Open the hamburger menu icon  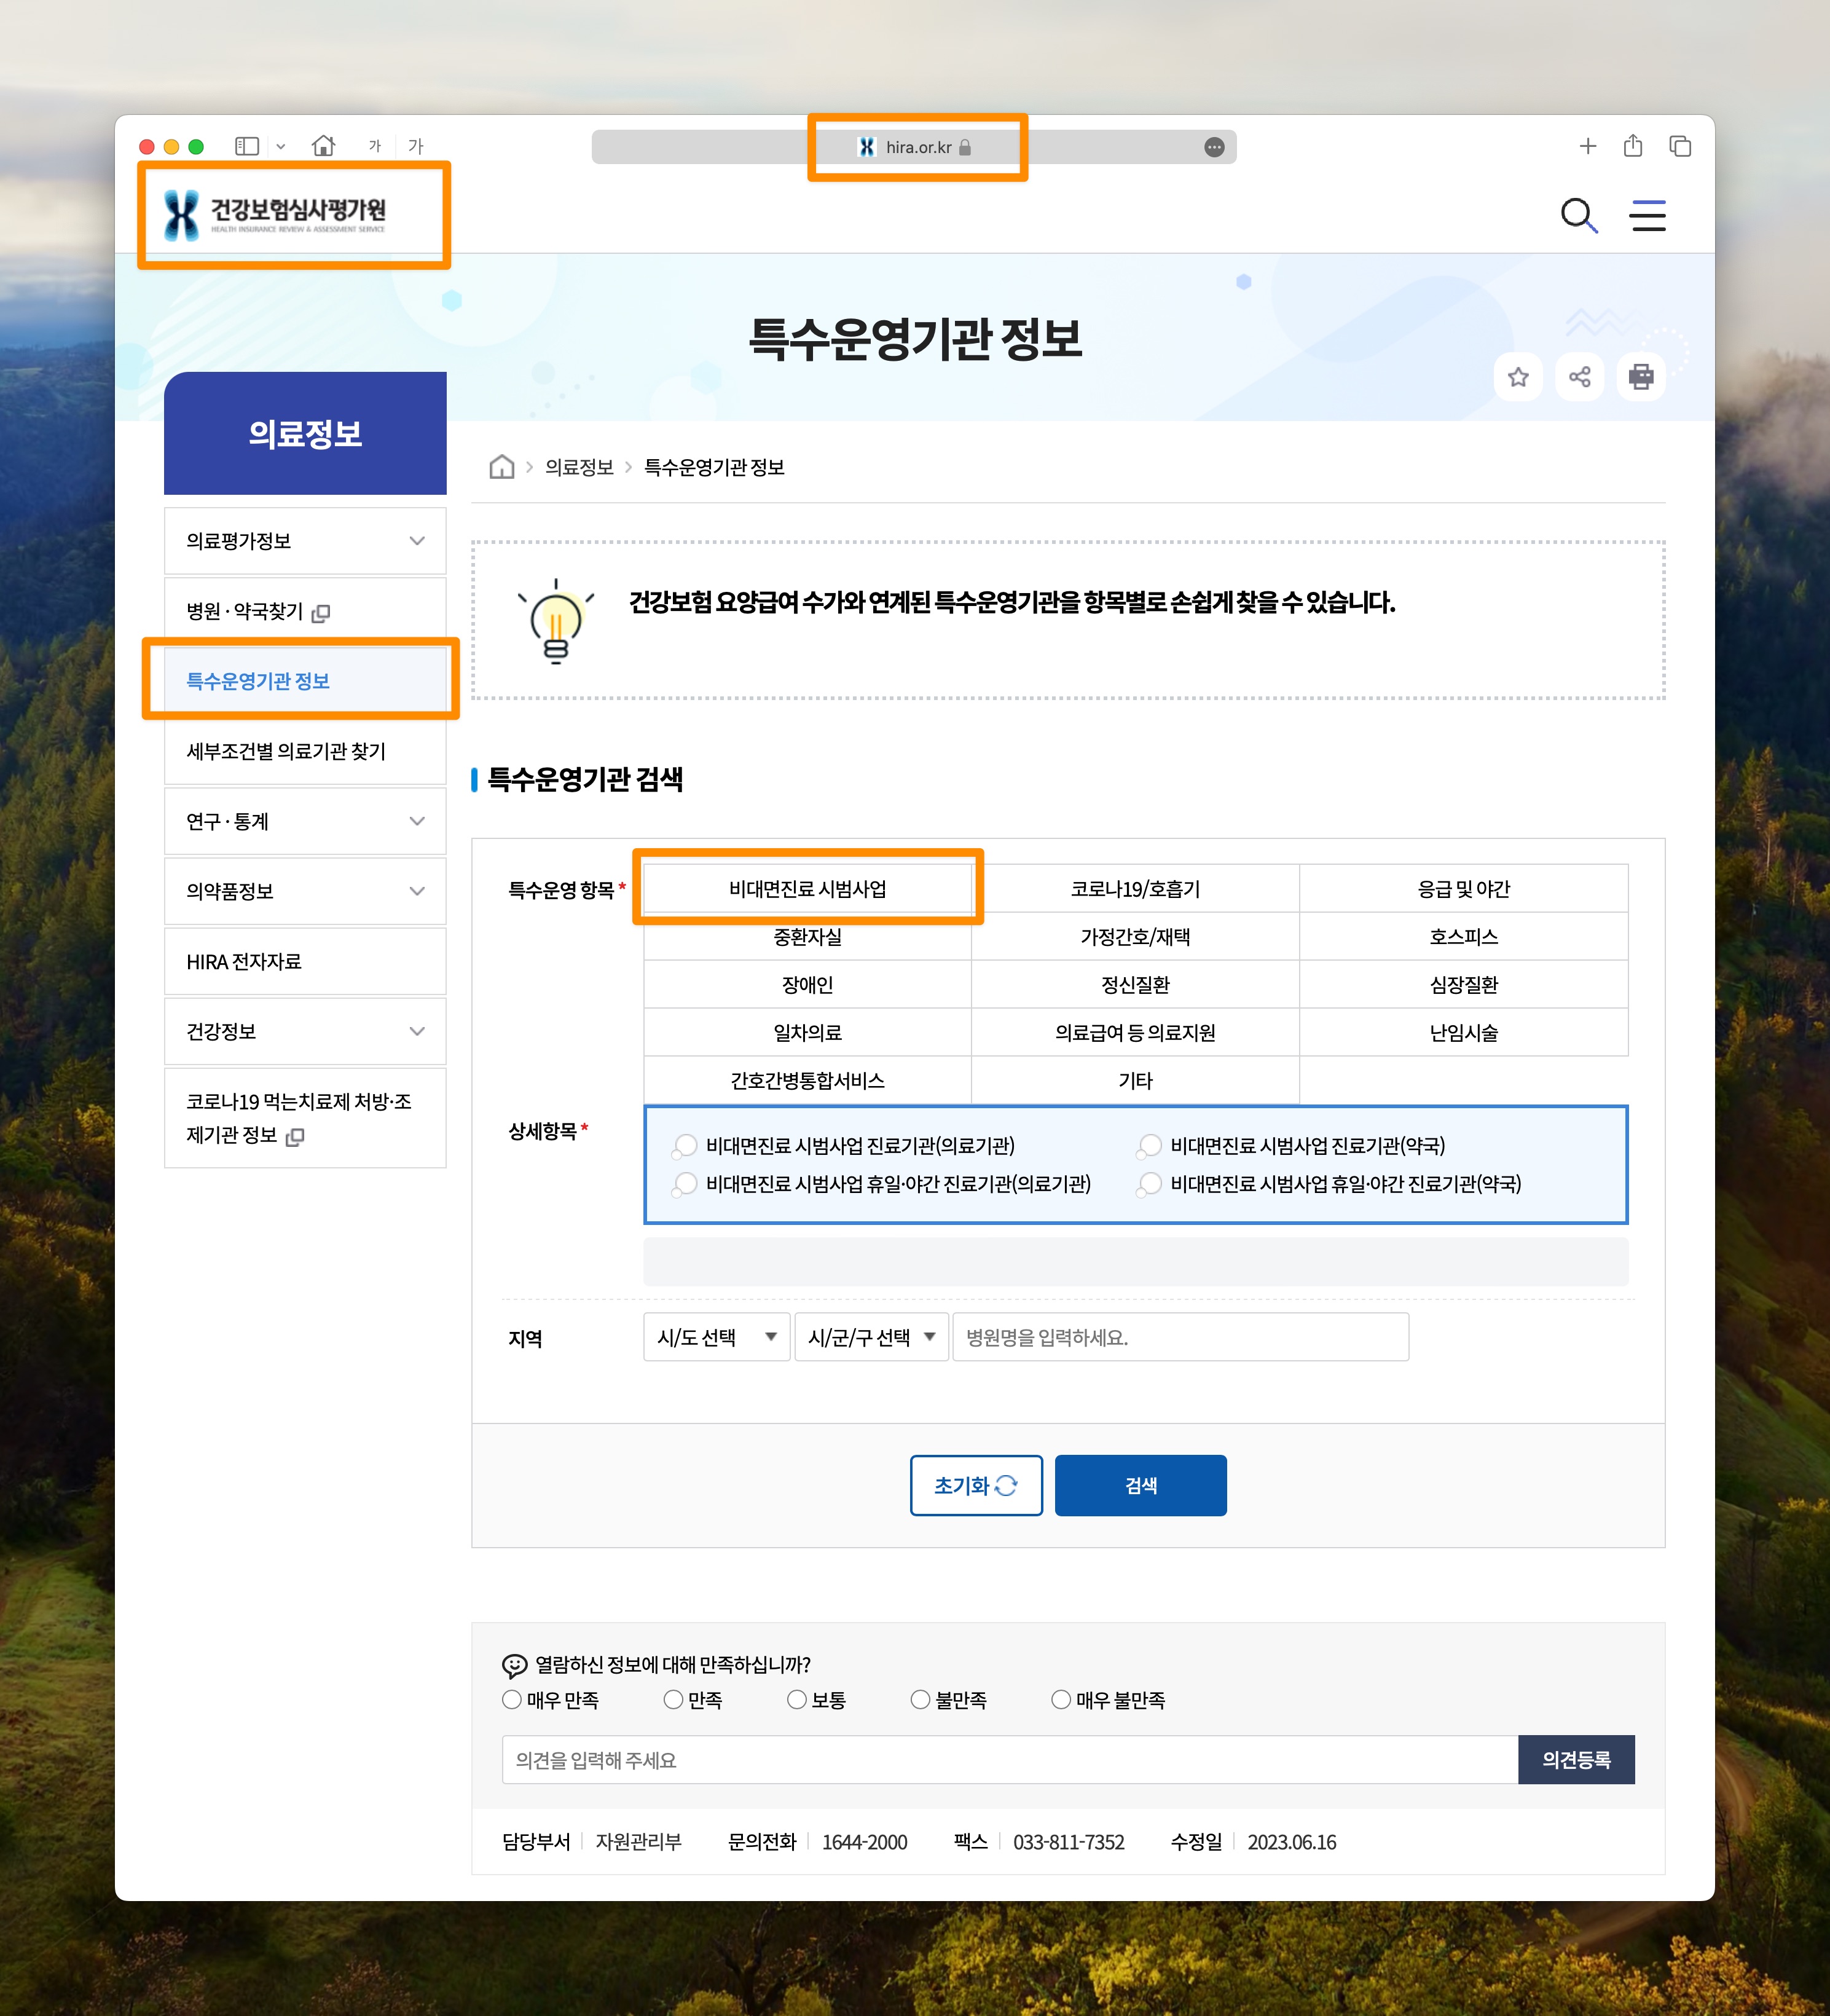[x=1647, y=215]
